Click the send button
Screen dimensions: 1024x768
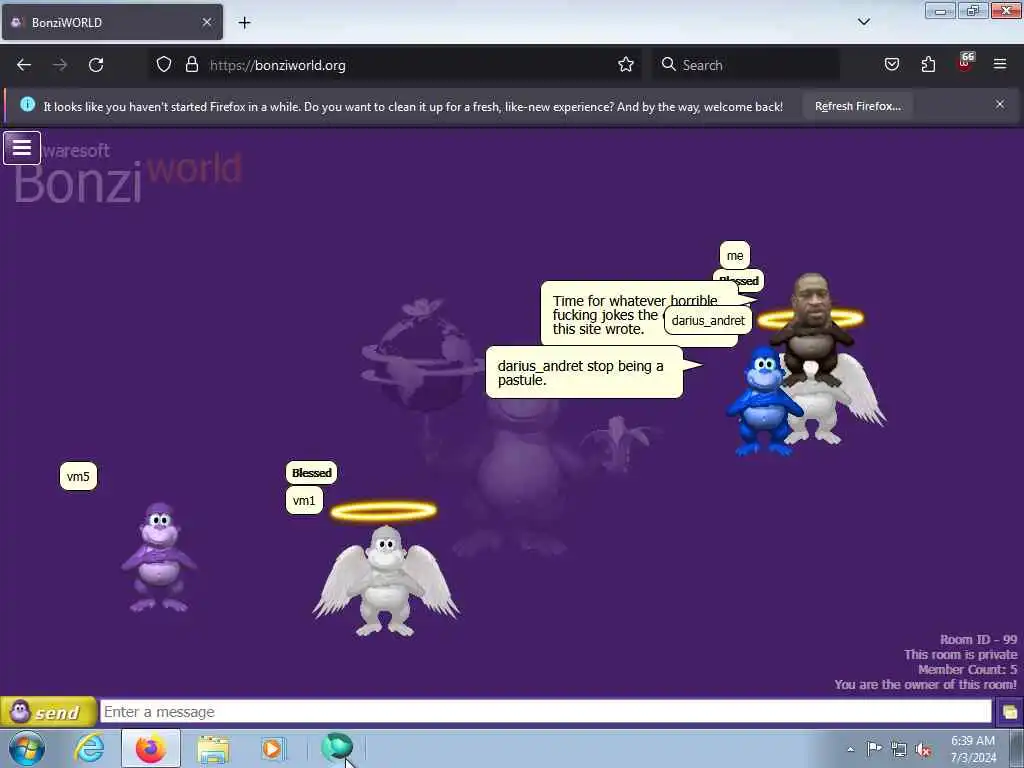pyautogui.click(x=48, y=712)
